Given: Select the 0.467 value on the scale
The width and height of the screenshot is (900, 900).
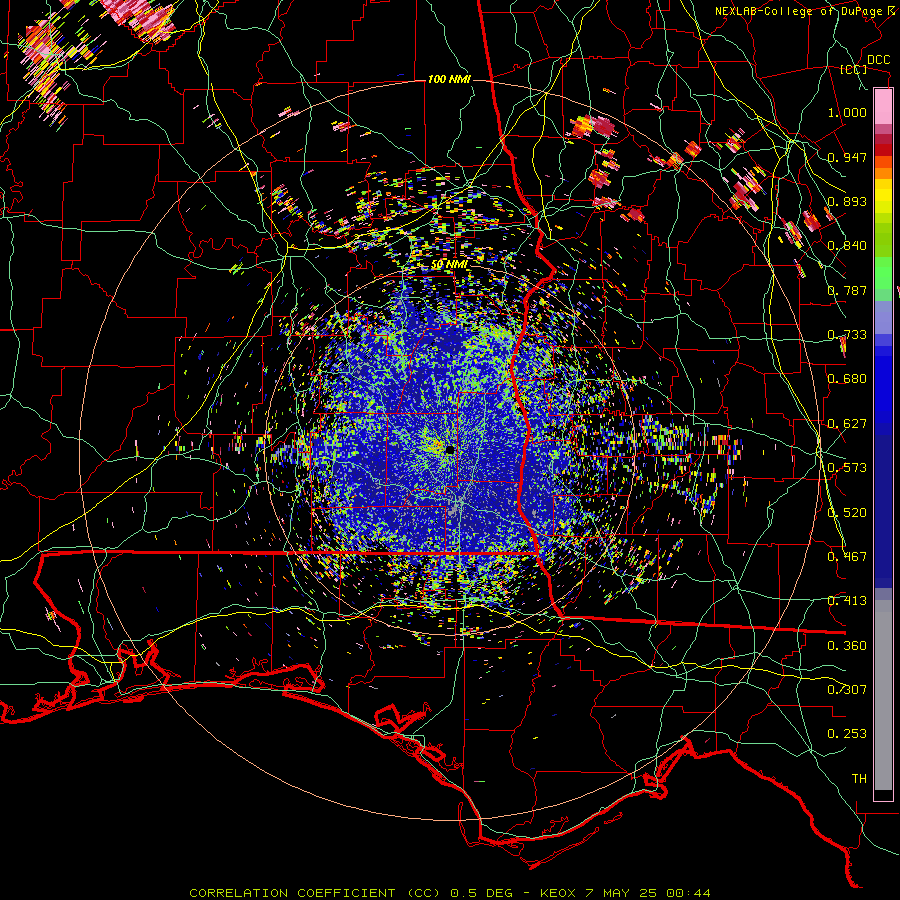Looking at the screenshot, I should click(x=847, y=557).
